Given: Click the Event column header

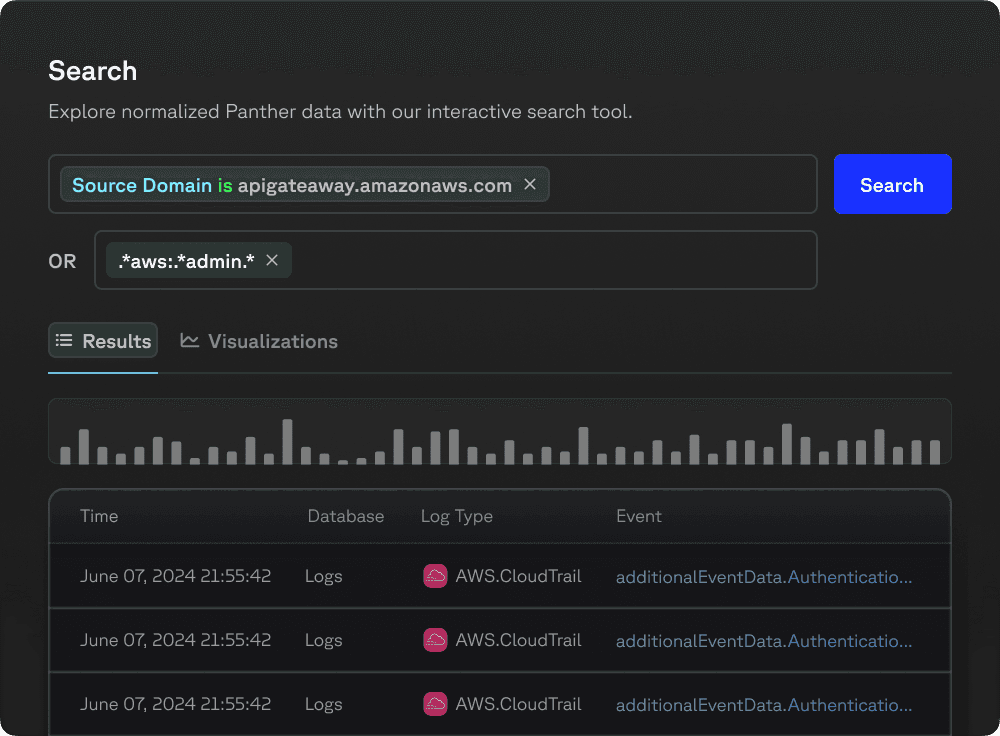Looking at the screenshot, I should click(x=638, y=516).
